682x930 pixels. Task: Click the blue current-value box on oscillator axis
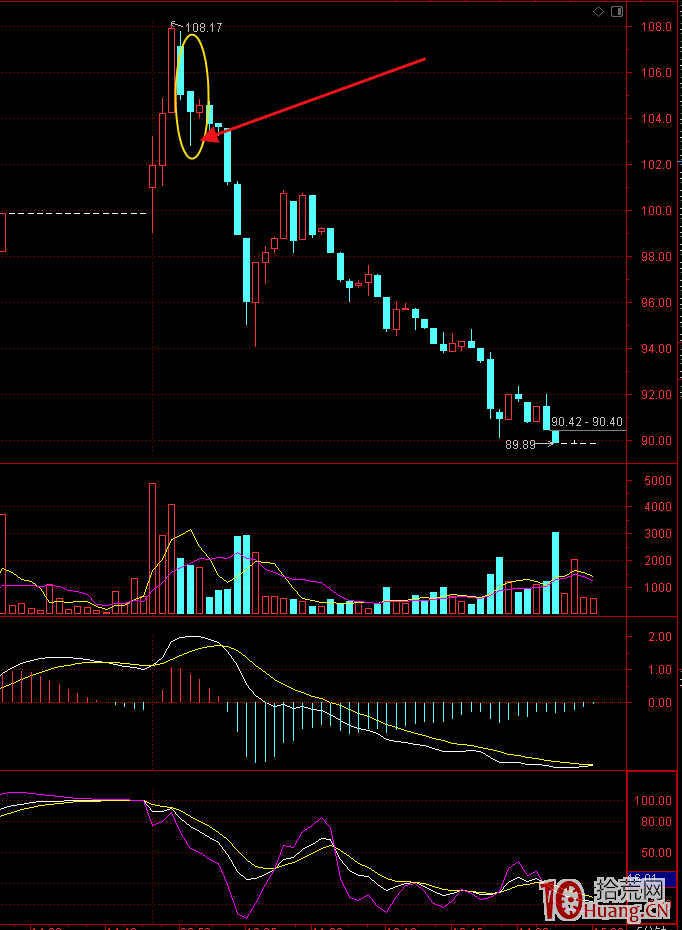click(652, 878)
